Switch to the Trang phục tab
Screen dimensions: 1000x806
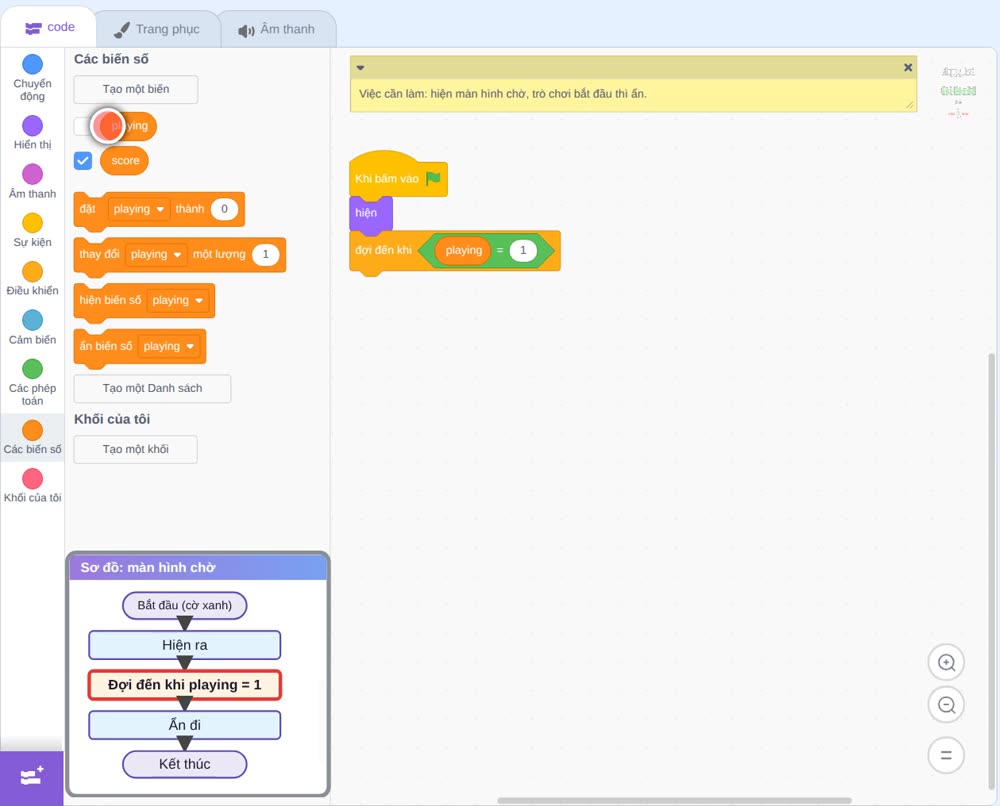click(157, 29)
